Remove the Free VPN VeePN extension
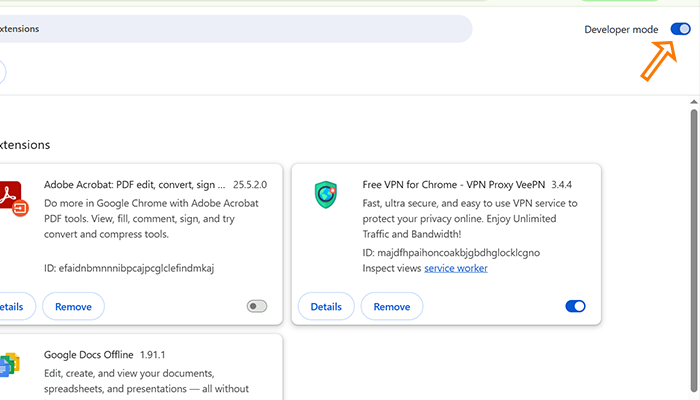 point(392,307)
